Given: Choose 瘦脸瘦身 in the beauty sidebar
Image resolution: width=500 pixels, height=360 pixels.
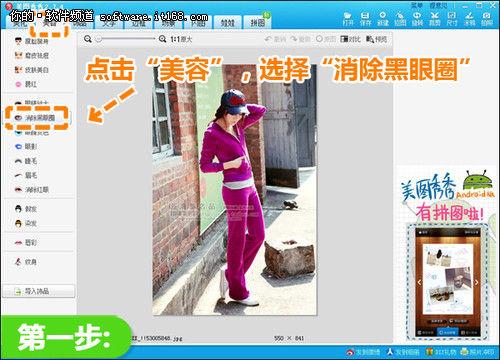Looking at the screenshot, I should (32, 41).
